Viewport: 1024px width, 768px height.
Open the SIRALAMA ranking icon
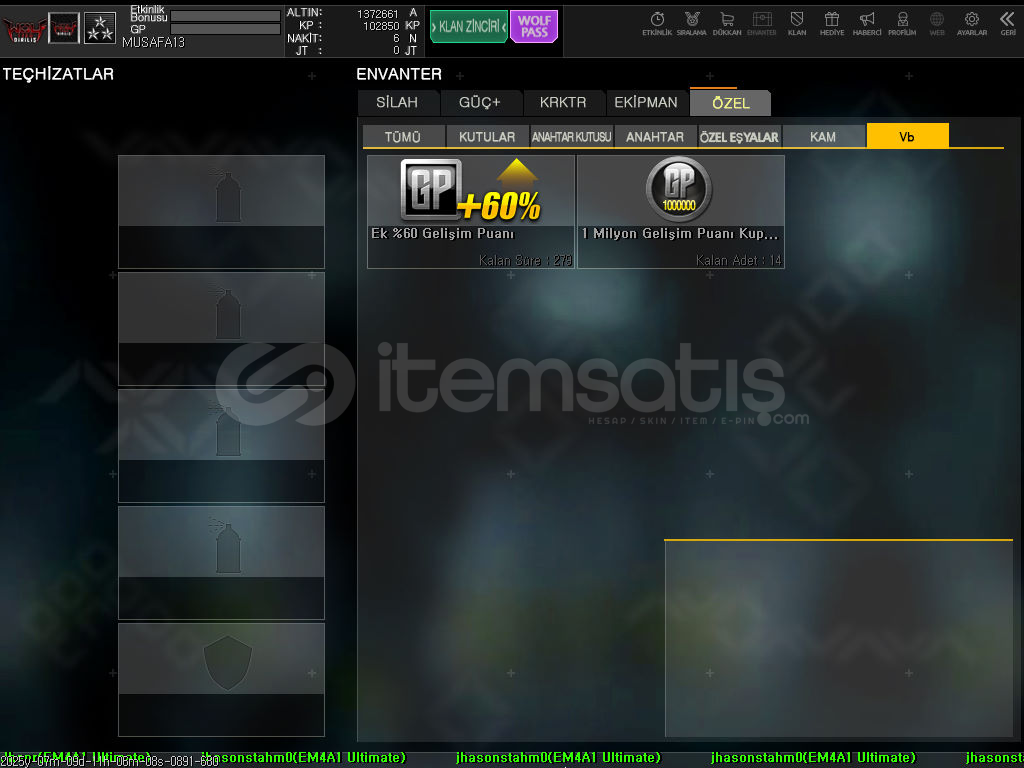pos(692,24)
